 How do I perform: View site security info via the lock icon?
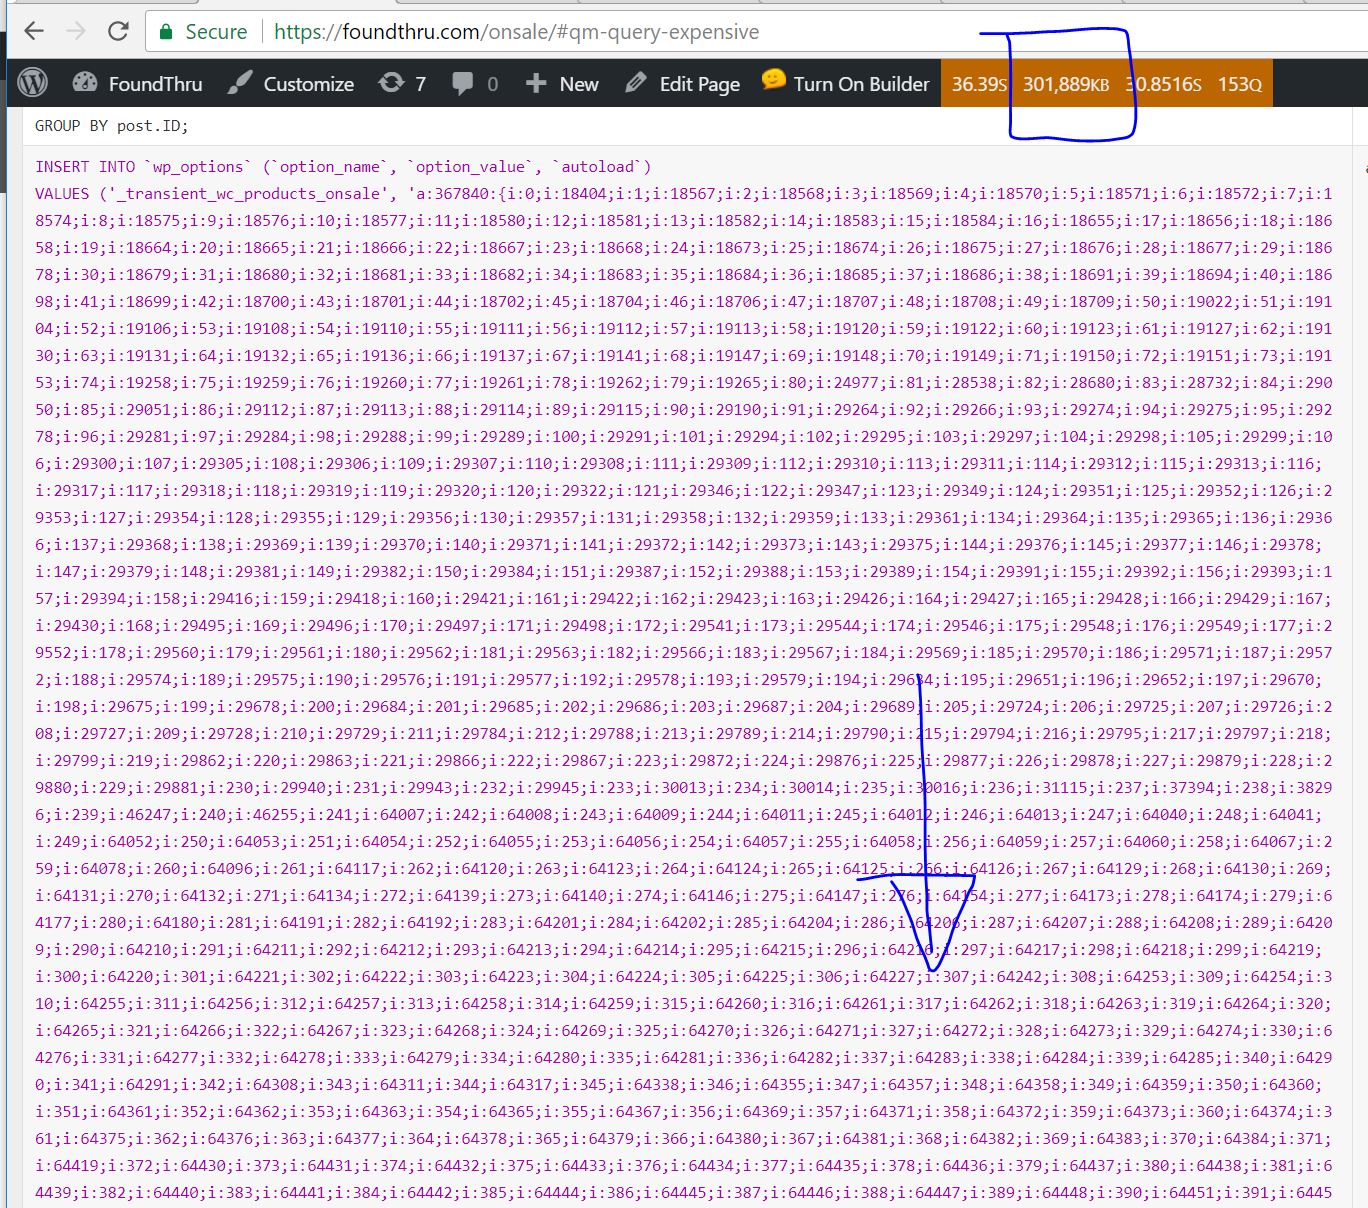166,32
